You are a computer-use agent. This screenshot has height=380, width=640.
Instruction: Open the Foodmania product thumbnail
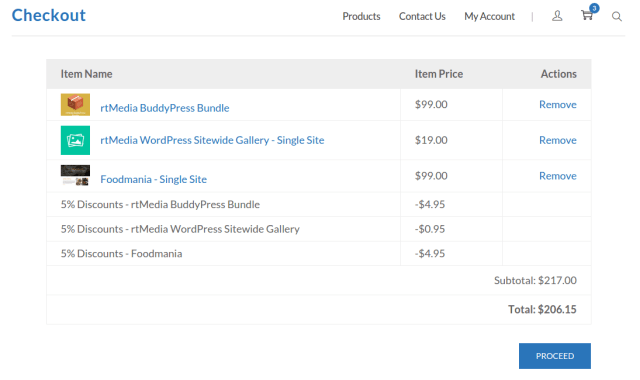click(76, 176)
